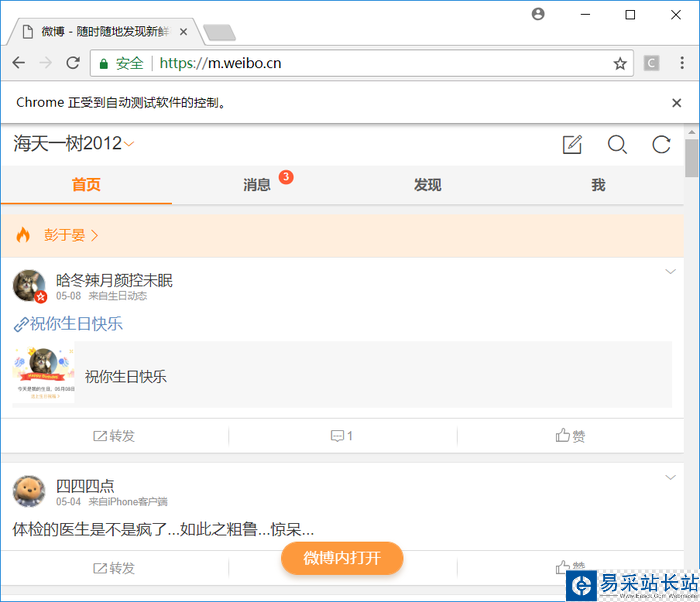Click the flame hot topic icon

tap(23, 234)
